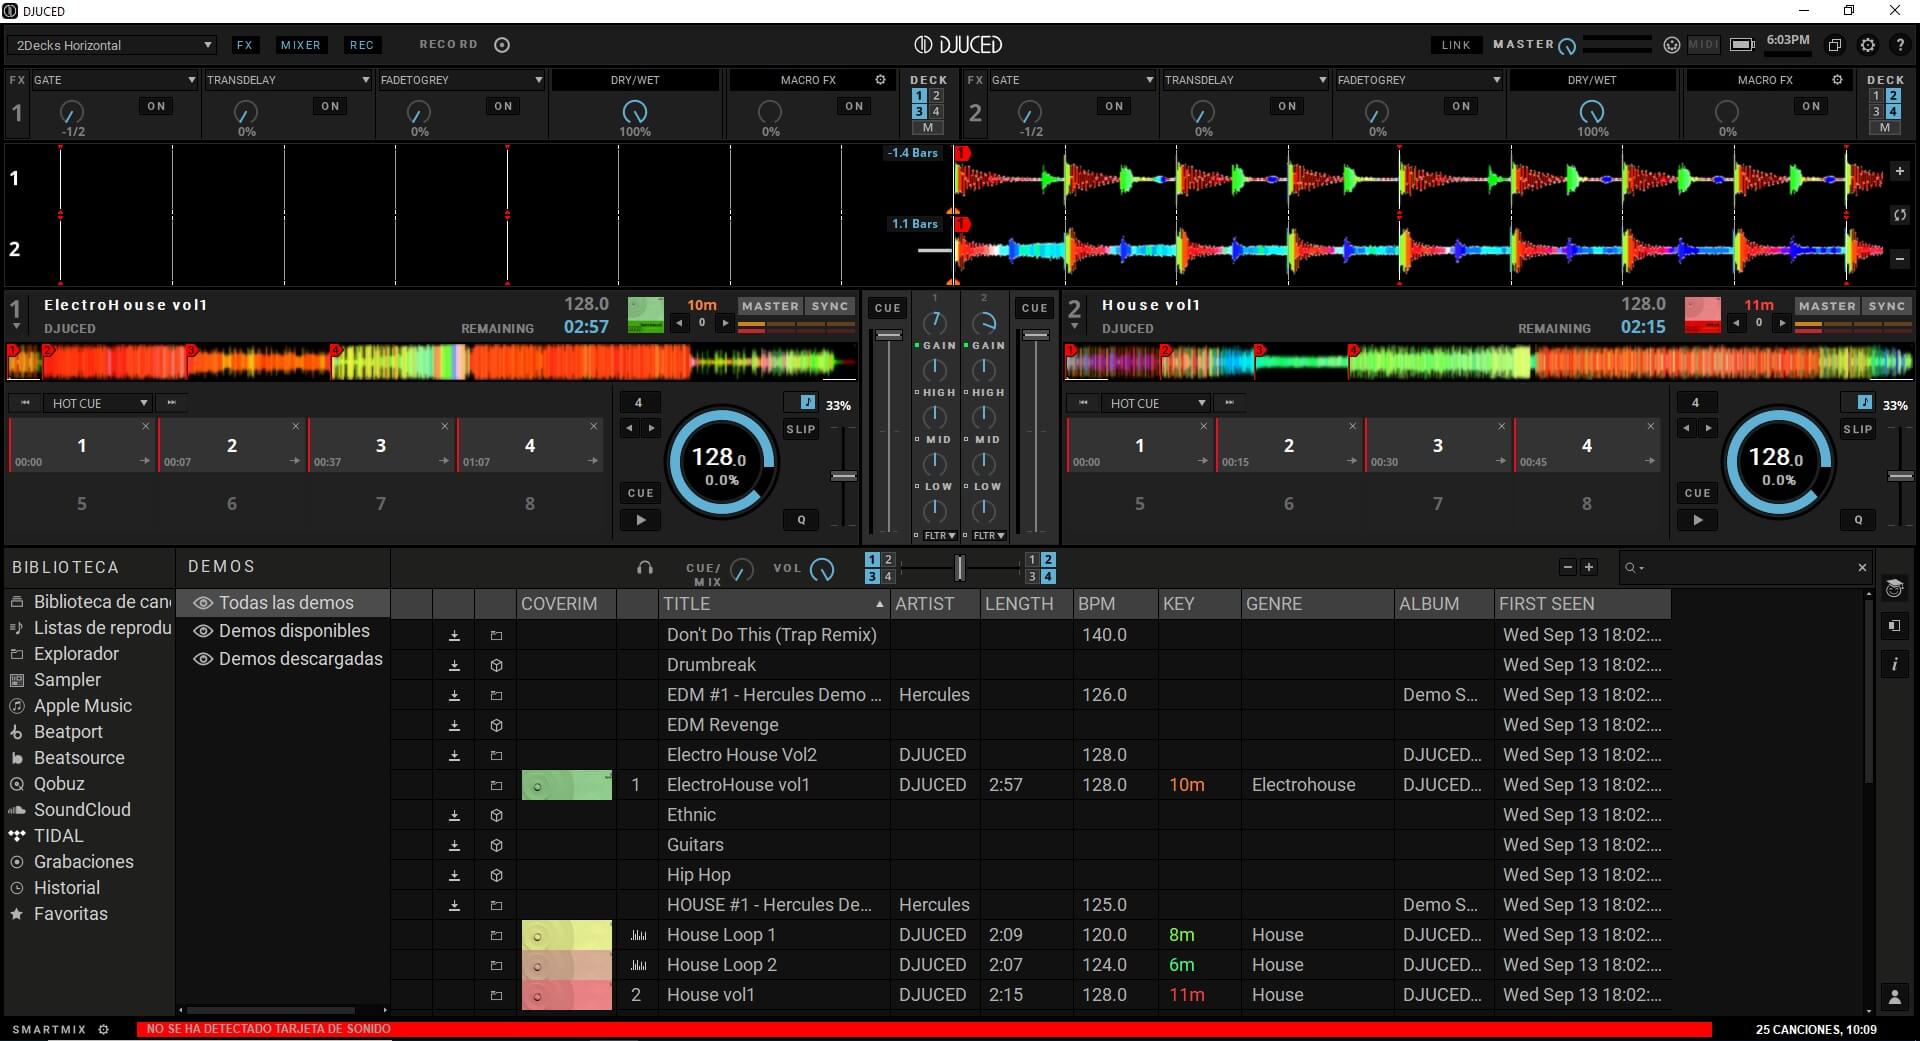Image resolution: width=1920 pixels, height=1041 pixels.
Task: Zoom out waveform with minus icon
Action: [1899, 259]
